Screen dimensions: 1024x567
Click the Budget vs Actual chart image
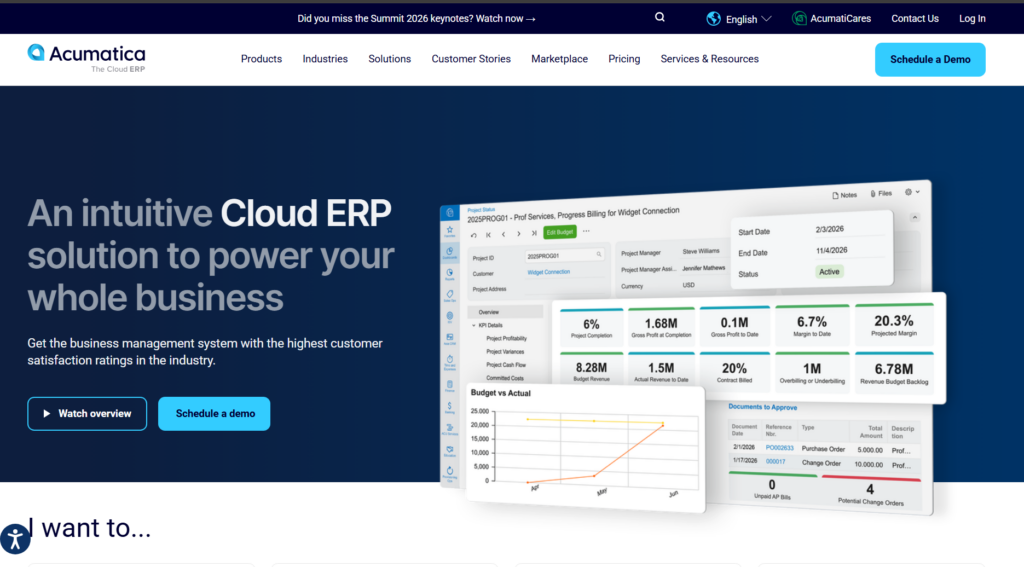(585, 448)
